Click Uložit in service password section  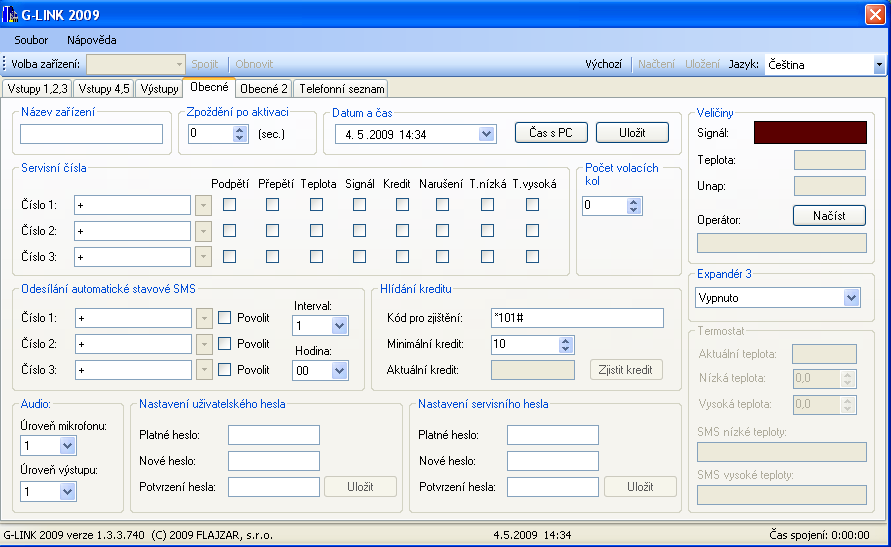pos(640,487)
